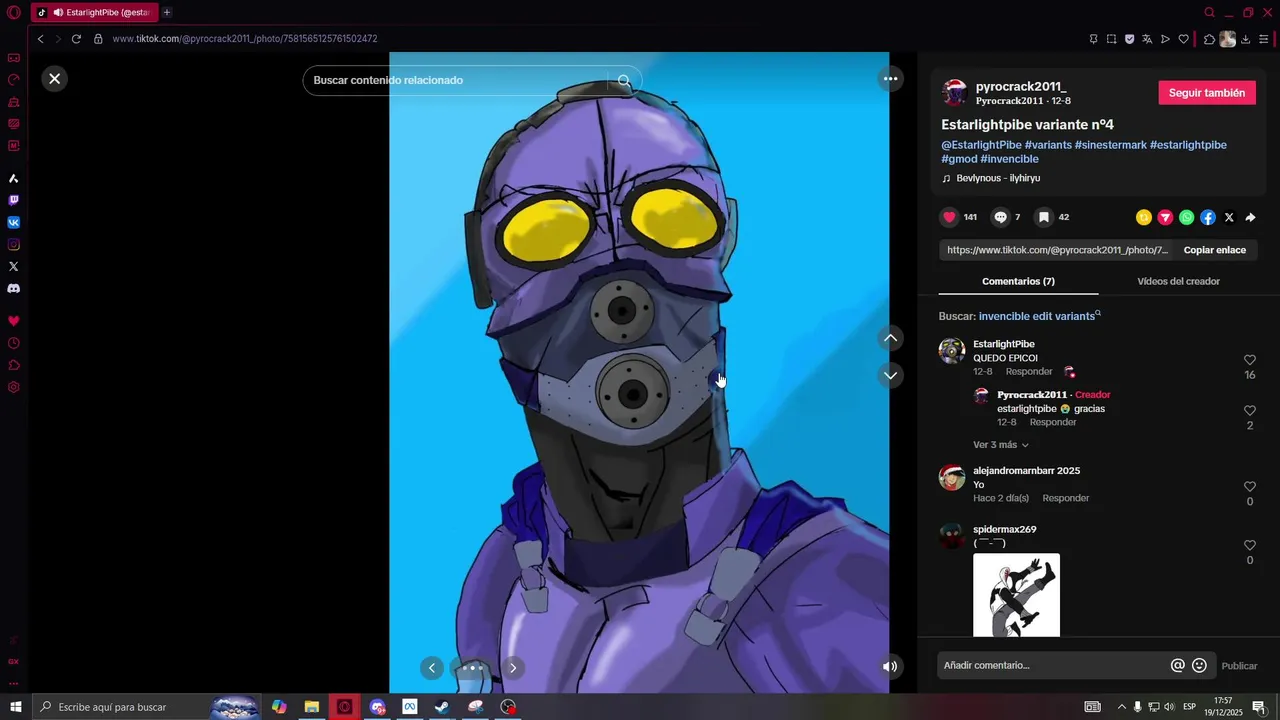
Task: Open the snapshot tool in address bar
Action: pyautogui.click(x=1111, y=39)
